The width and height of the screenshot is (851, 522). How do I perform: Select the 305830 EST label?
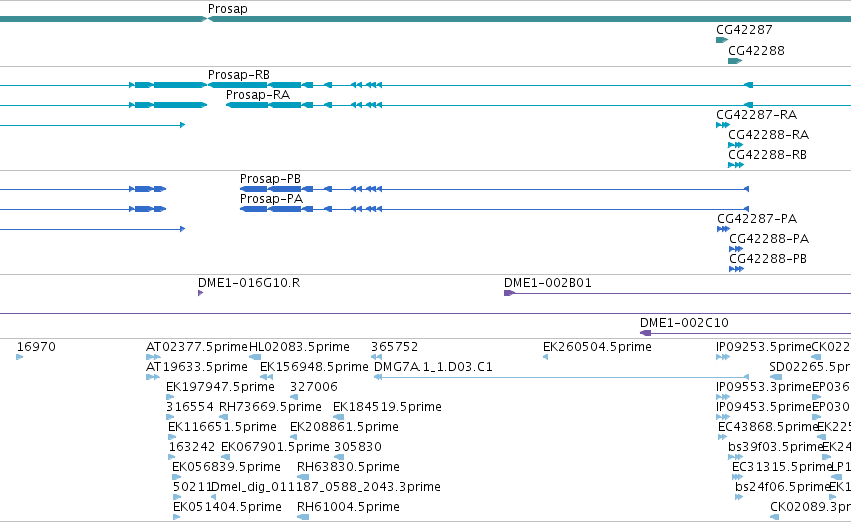[358, 447]
